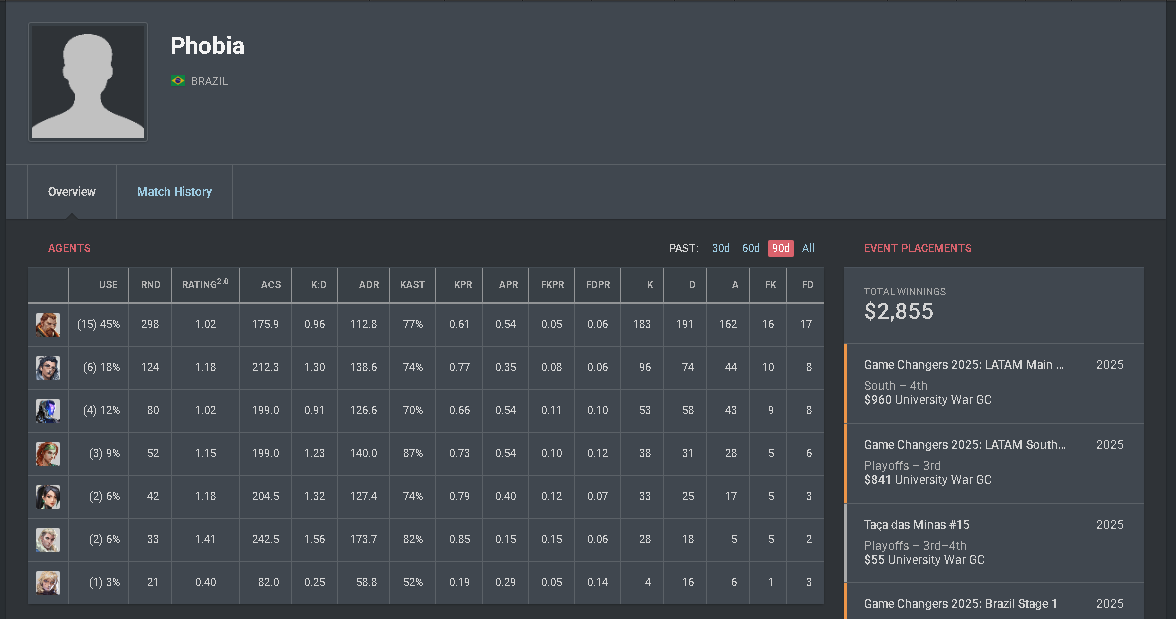Screen dimensions: 1176x619
Task: Open Game Changers 2025: LATAM South Playoffs placement
Action: (x=994, y=464)
